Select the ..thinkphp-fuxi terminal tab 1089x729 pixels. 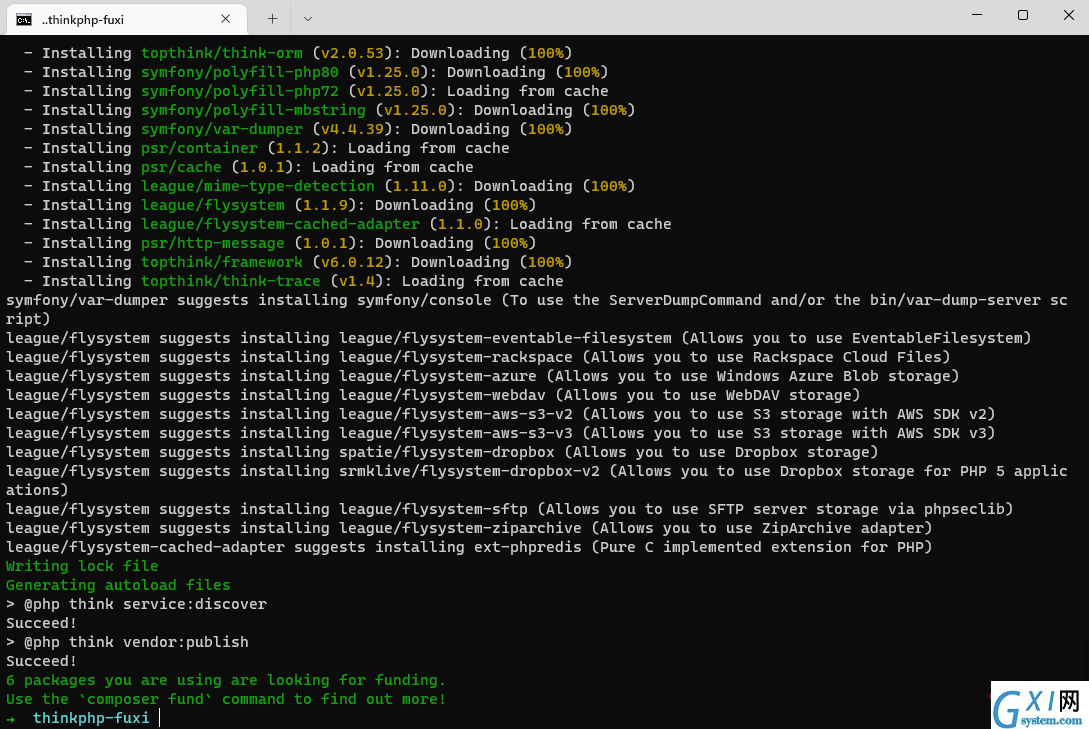point(126,19)
